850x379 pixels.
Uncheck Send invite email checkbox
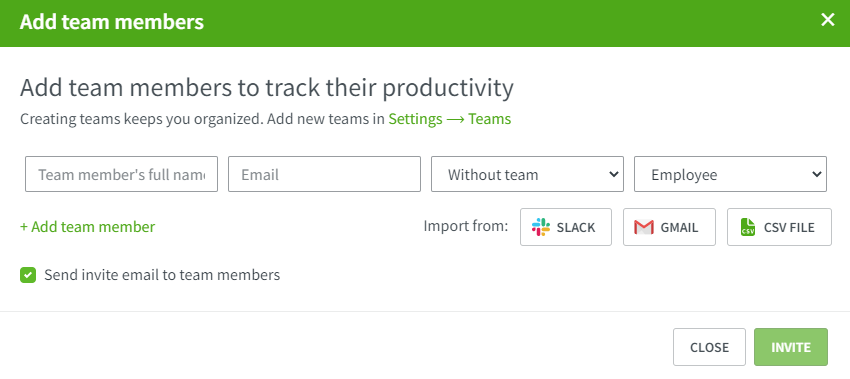click(28, 275)
